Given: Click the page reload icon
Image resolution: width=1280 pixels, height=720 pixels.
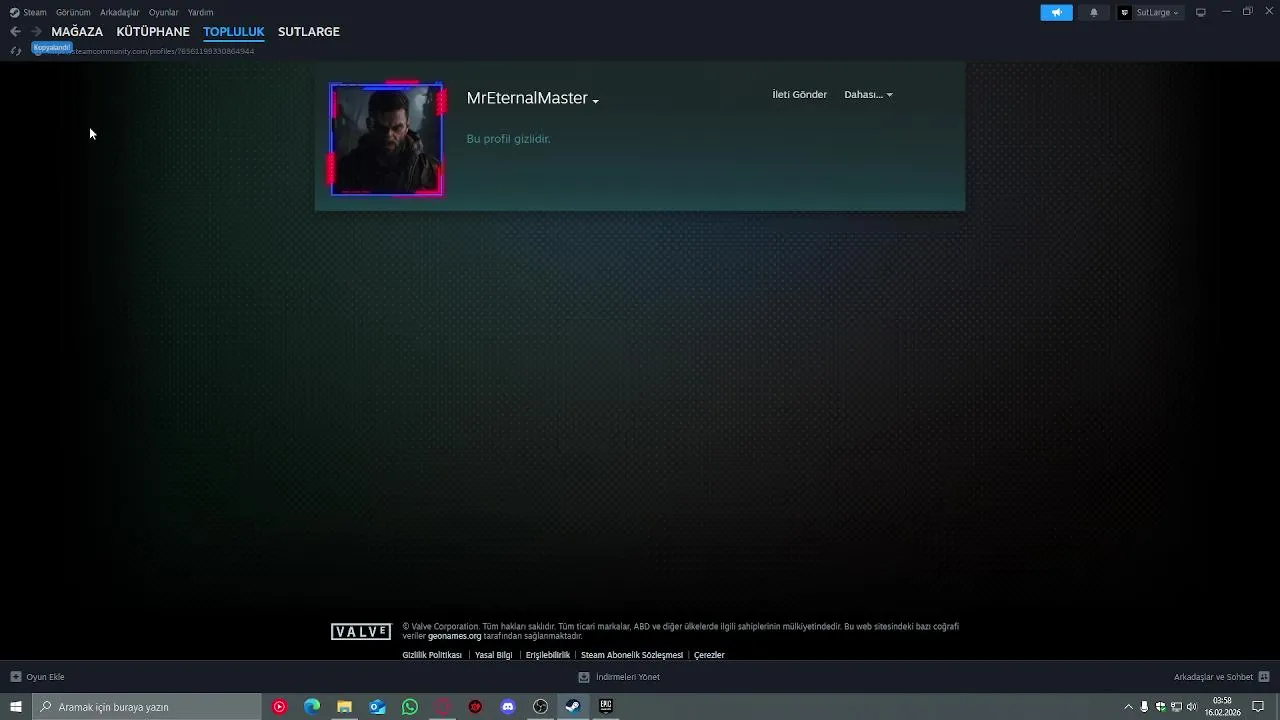Looking at the screenshot, I should point(15,51).
